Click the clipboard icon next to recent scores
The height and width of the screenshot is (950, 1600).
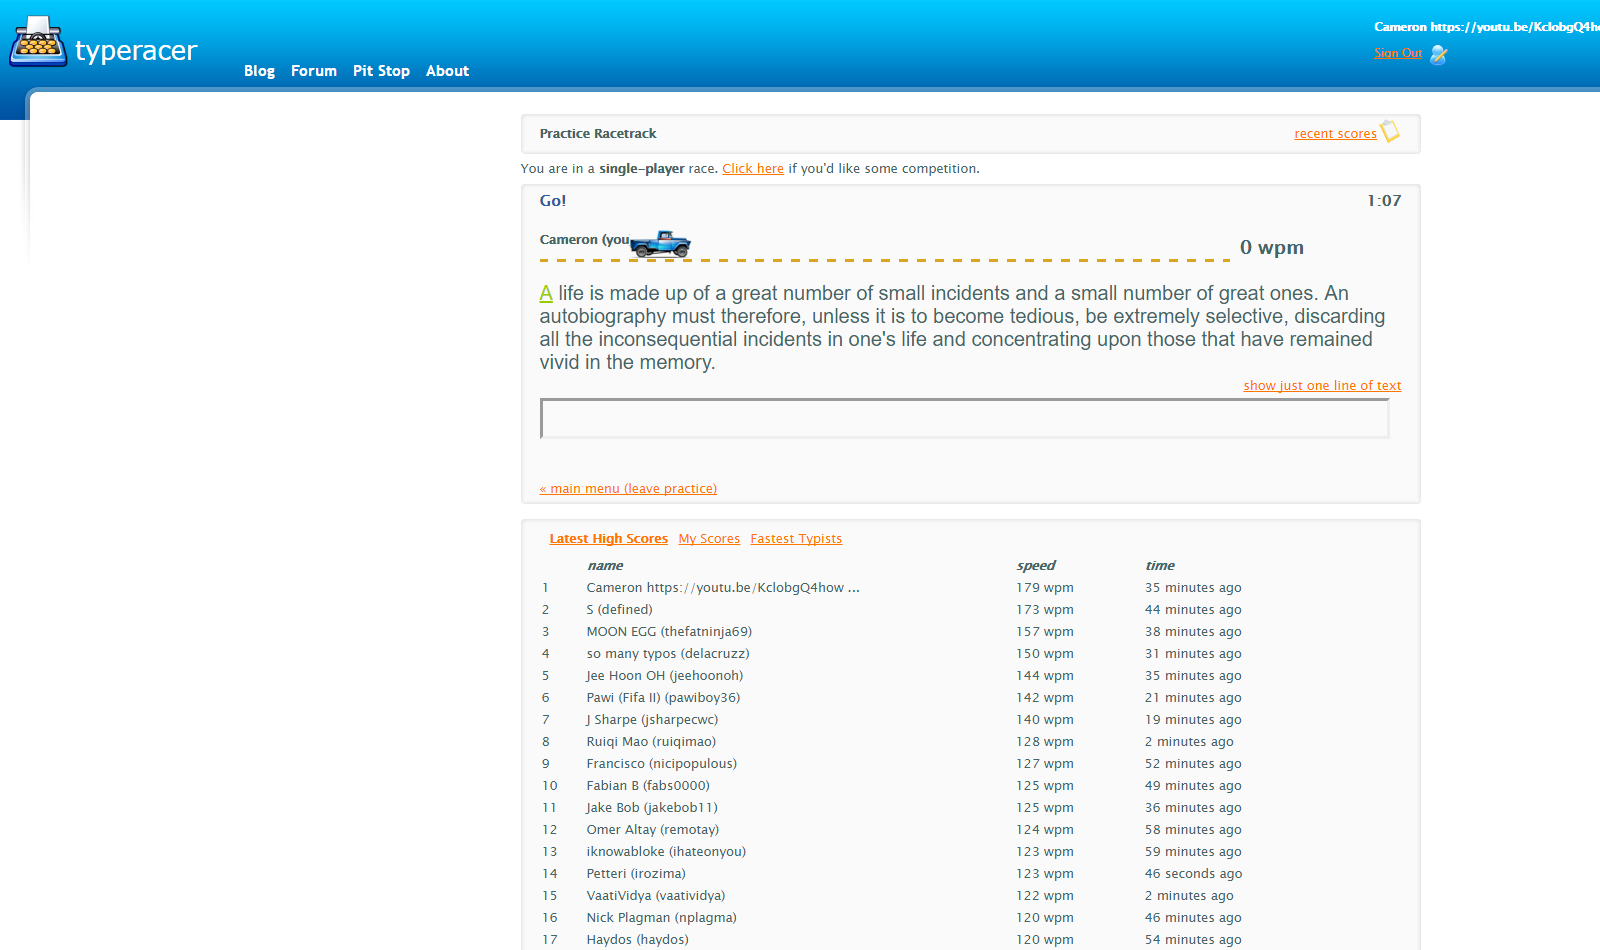(x=1390, y=131)
